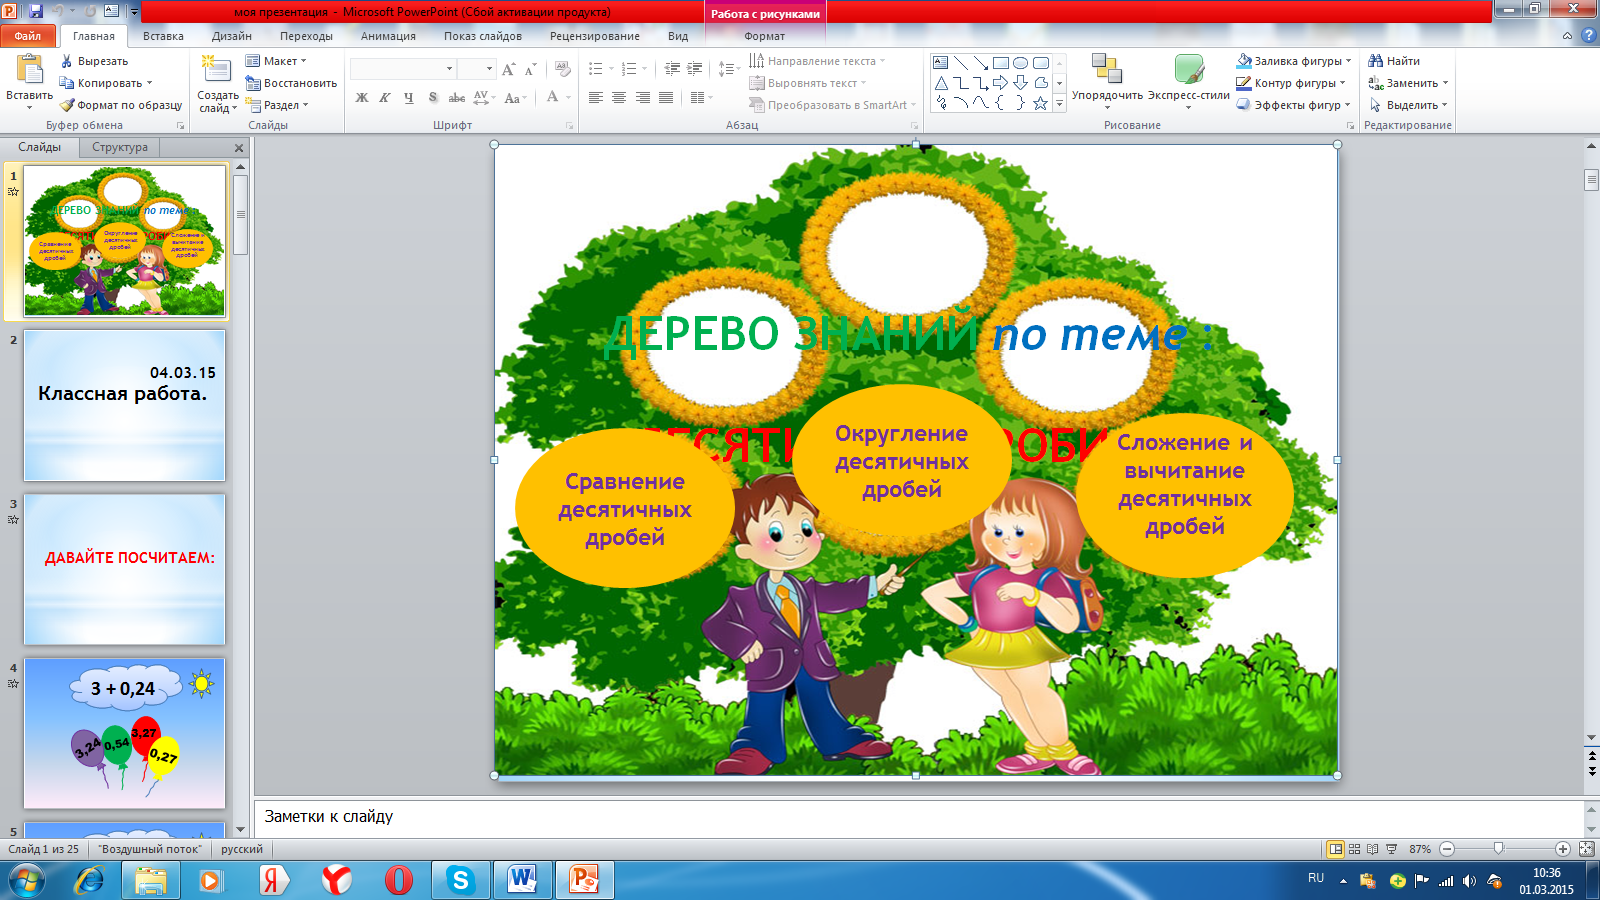Select the Format Painter (Формат по образцу)
The image size is (1600, 900).
(x=120, y=105)
